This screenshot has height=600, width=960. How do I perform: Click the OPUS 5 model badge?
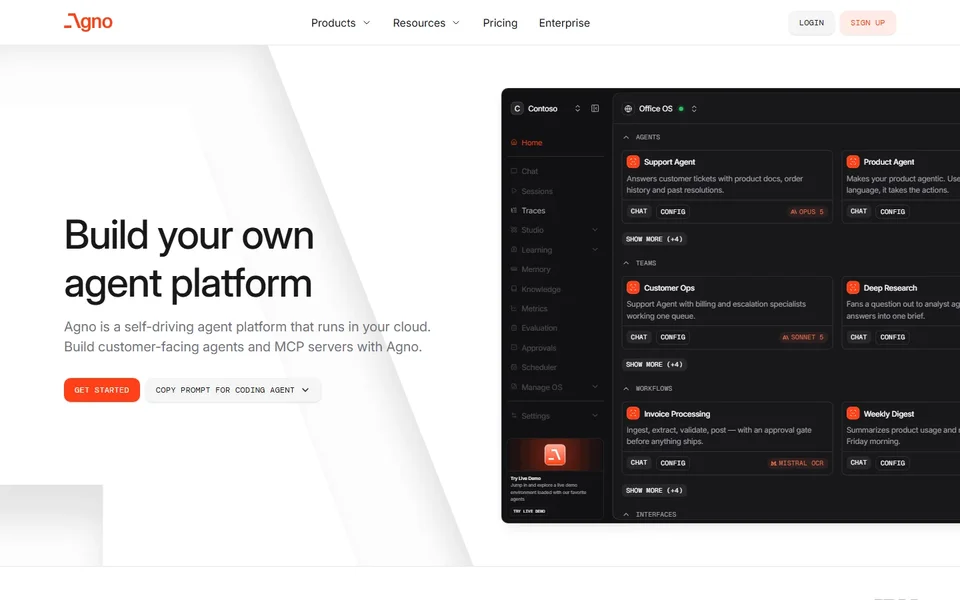[x=807, y=212]
